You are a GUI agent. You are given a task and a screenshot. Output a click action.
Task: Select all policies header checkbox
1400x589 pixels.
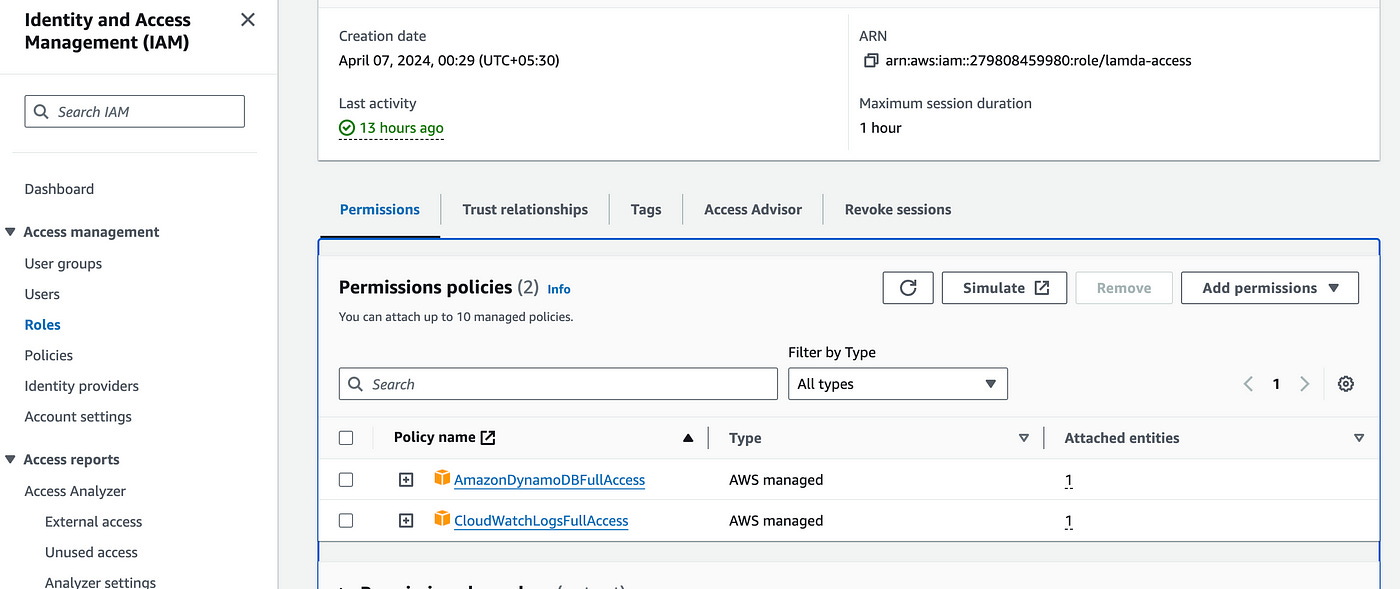click(x=346, y=438)
